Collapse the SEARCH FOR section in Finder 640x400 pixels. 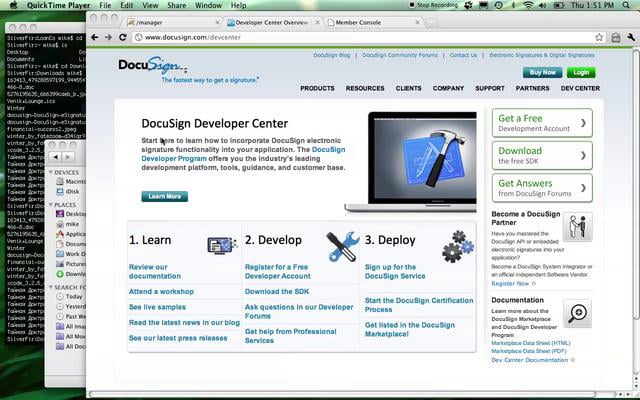pyautogui.click(x=51, y=287)
